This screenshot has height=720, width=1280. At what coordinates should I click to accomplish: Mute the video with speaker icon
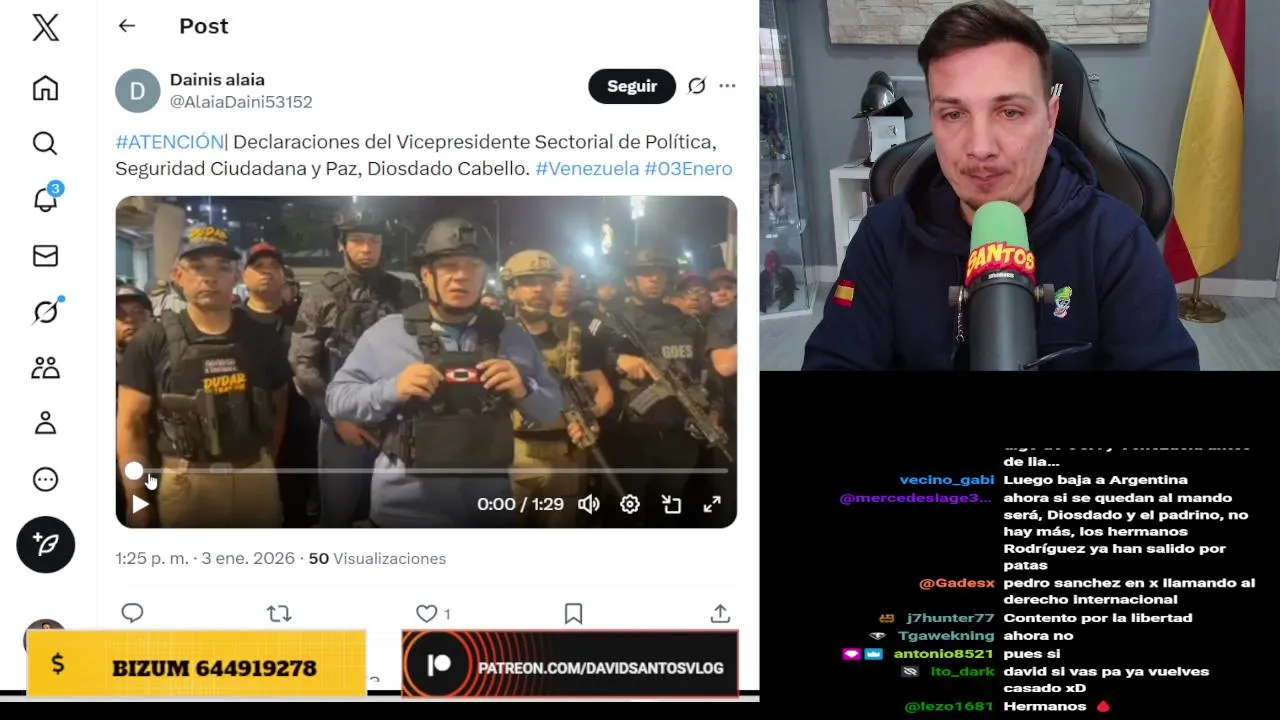pos(589,504)
